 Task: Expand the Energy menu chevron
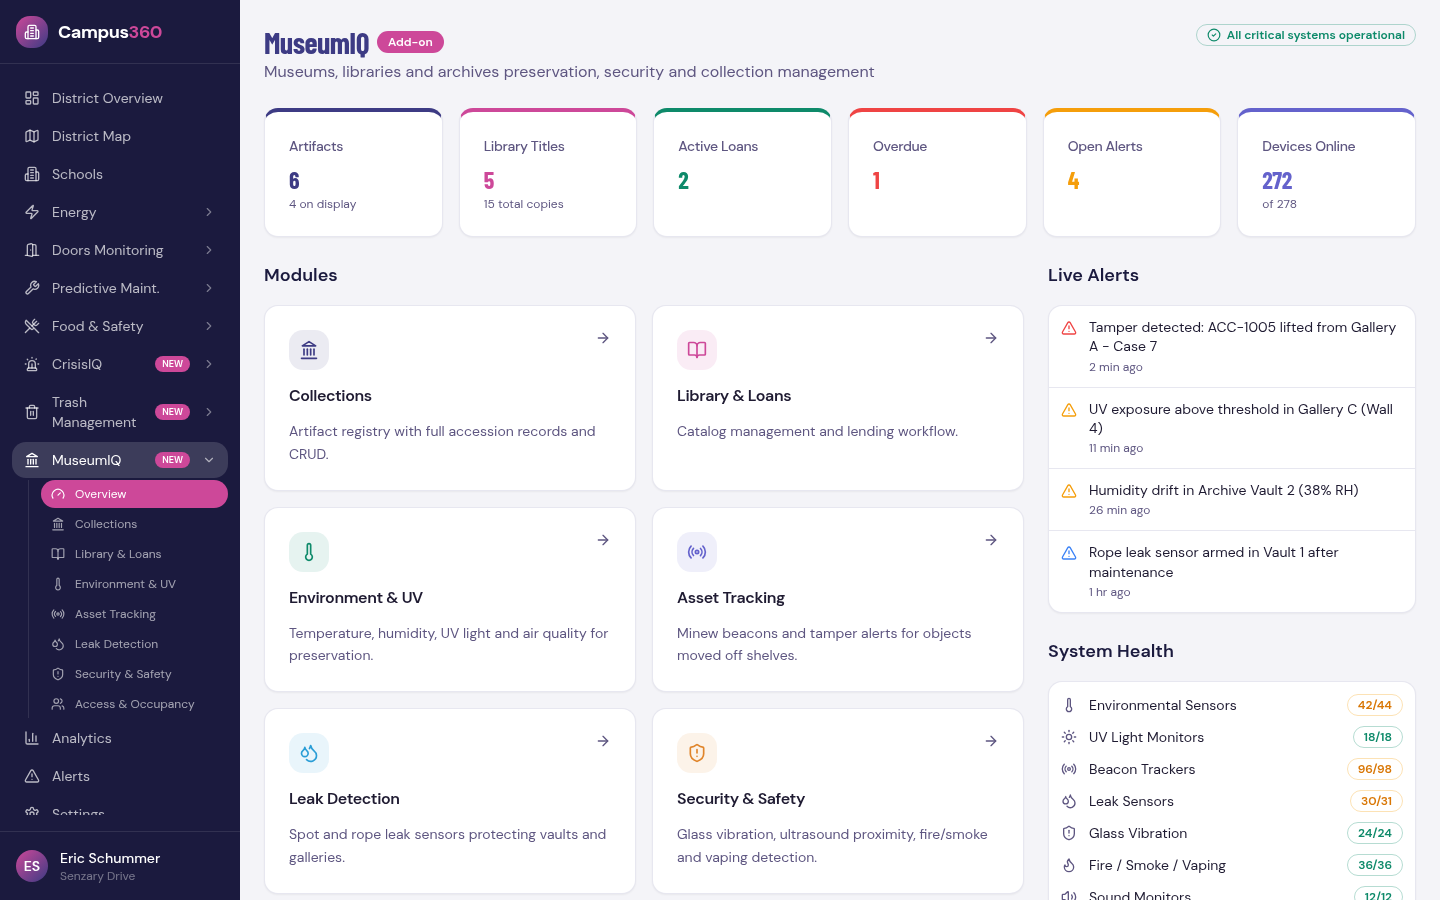coord(209,212)
